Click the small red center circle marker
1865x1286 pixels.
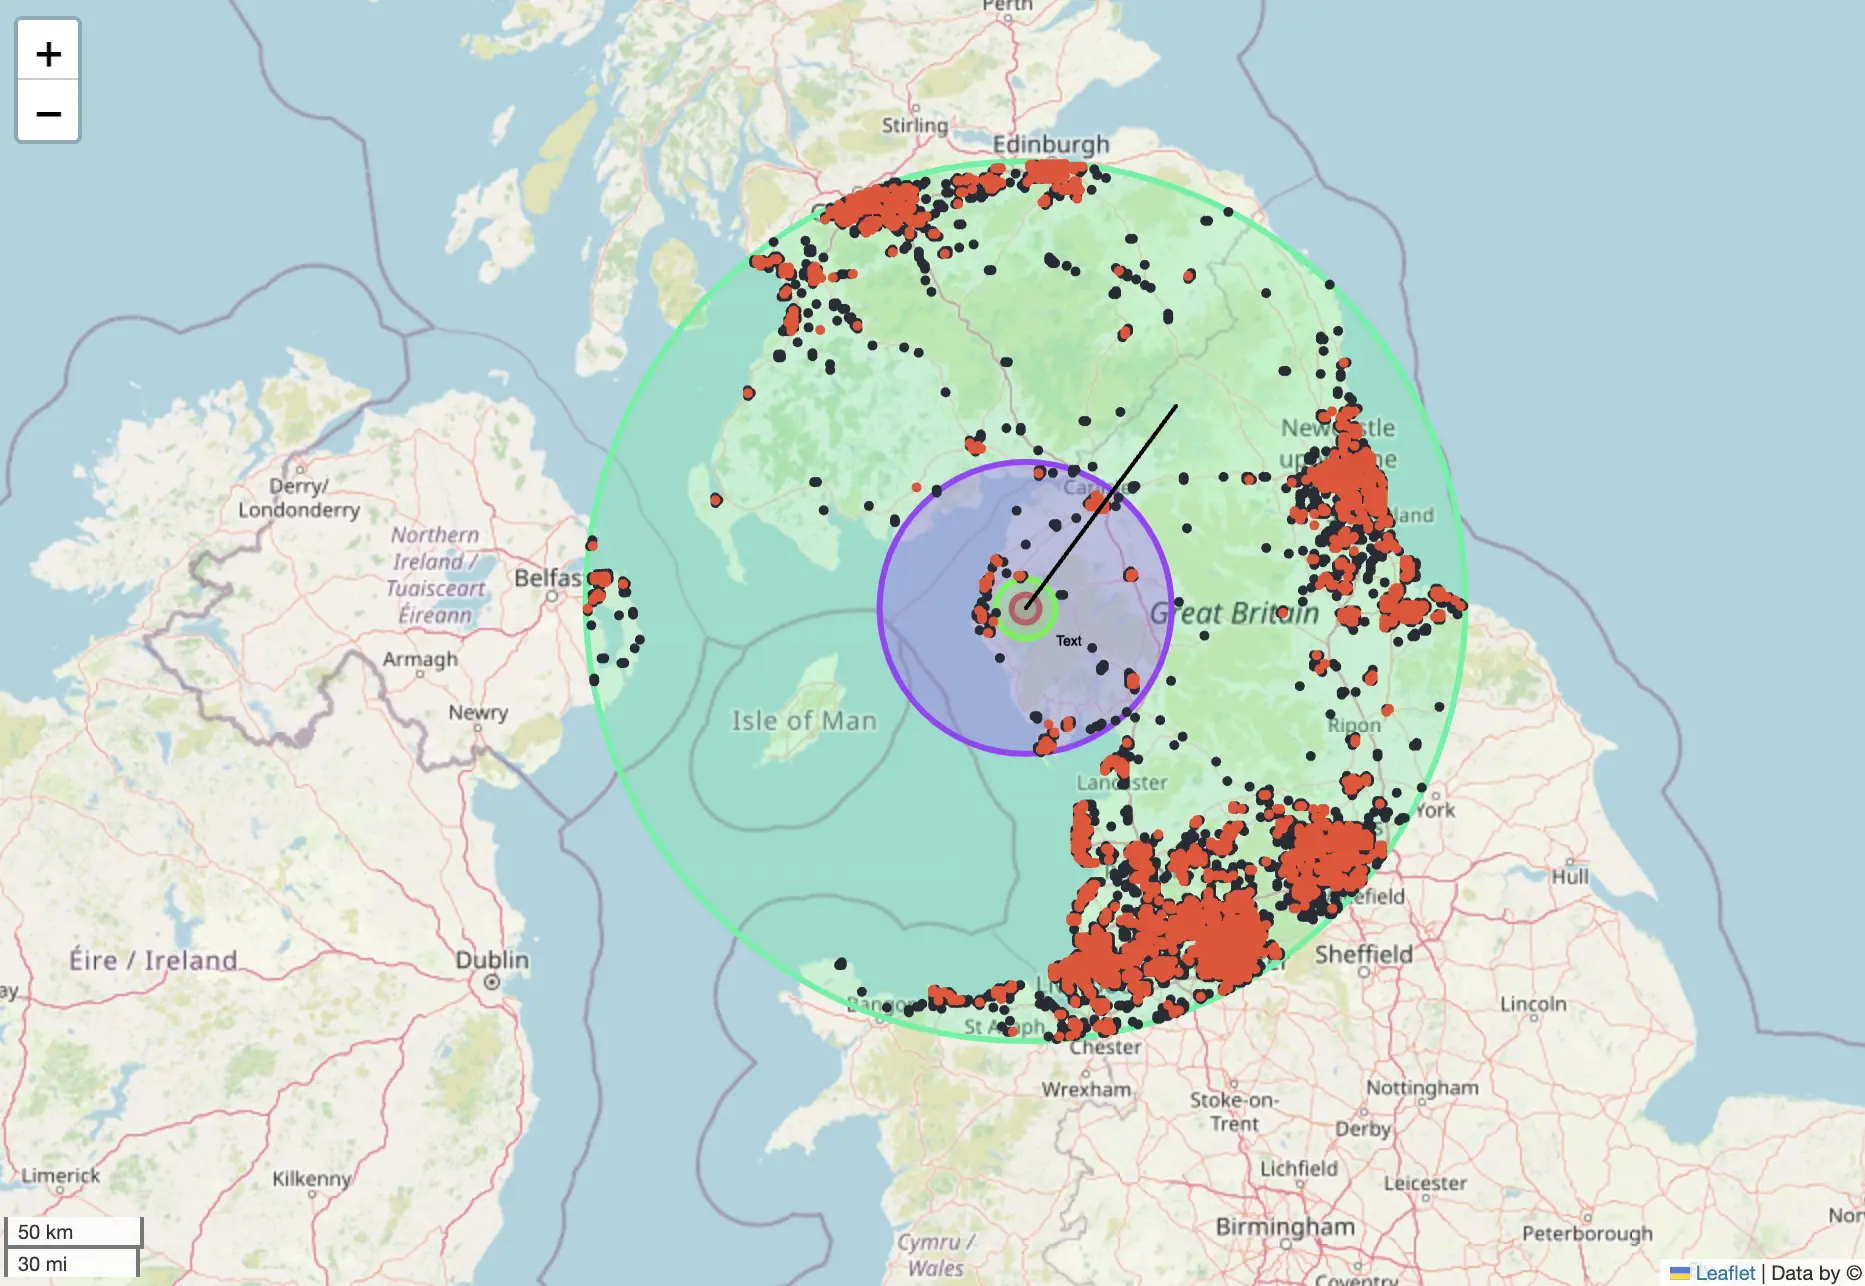[1024, 608]
